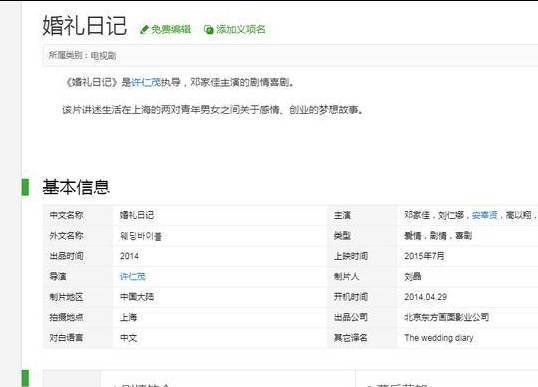Open the 安宰贤 actor link
The height and width of the screenshot is (387, 538).
[x=484, y=215]
